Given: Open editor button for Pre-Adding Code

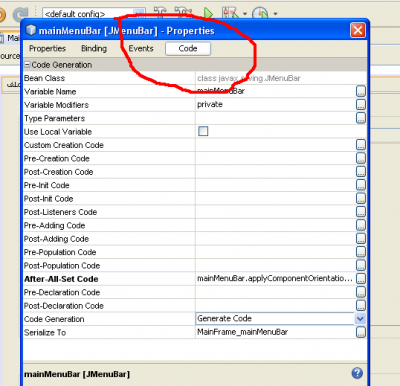Looking at the screenshot, I should [361, 225].
